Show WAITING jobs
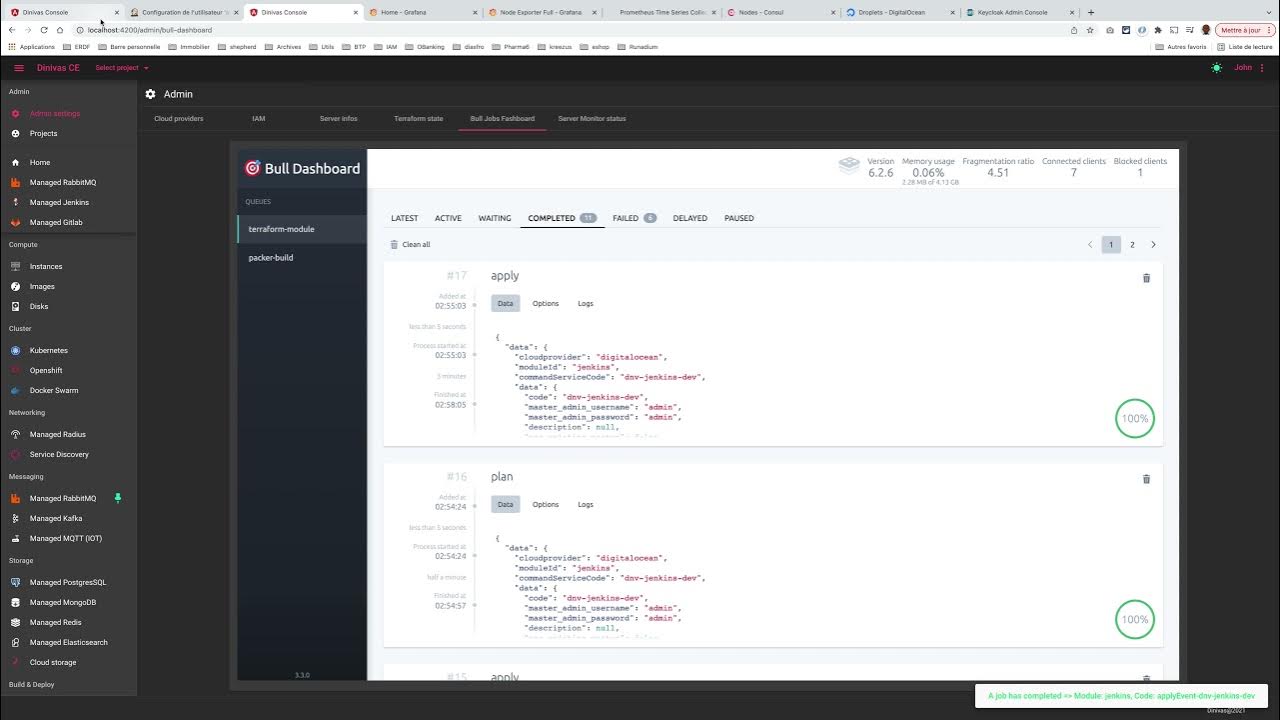The width and height of the screenshot is (1280, 720). pos(495,218)
